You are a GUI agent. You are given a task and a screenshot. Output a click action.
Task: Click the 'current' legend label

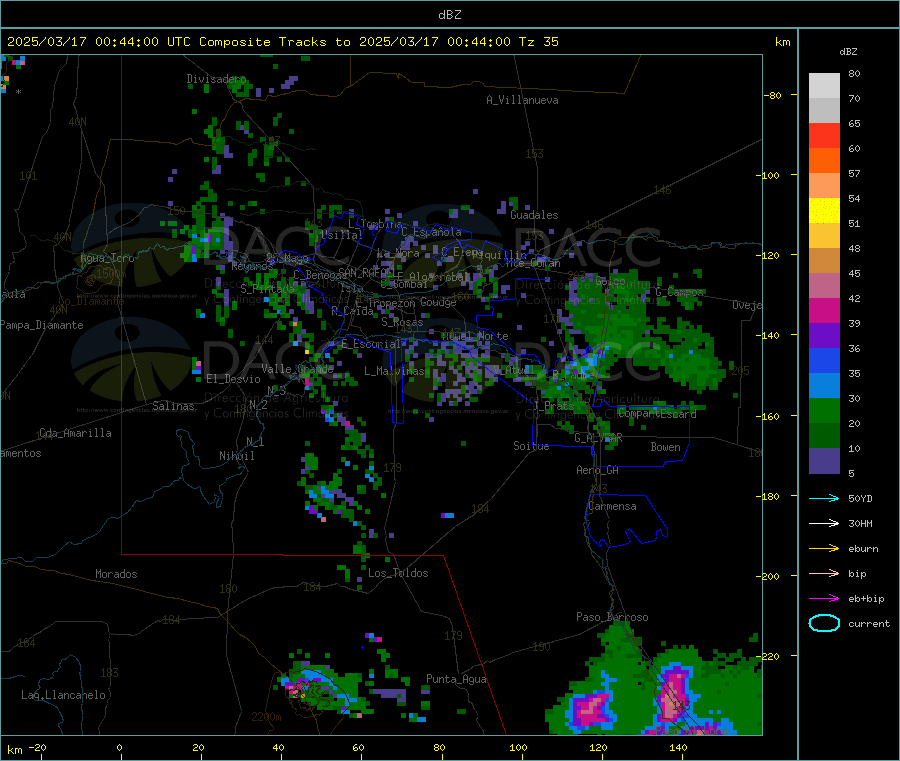pos(869,624)
